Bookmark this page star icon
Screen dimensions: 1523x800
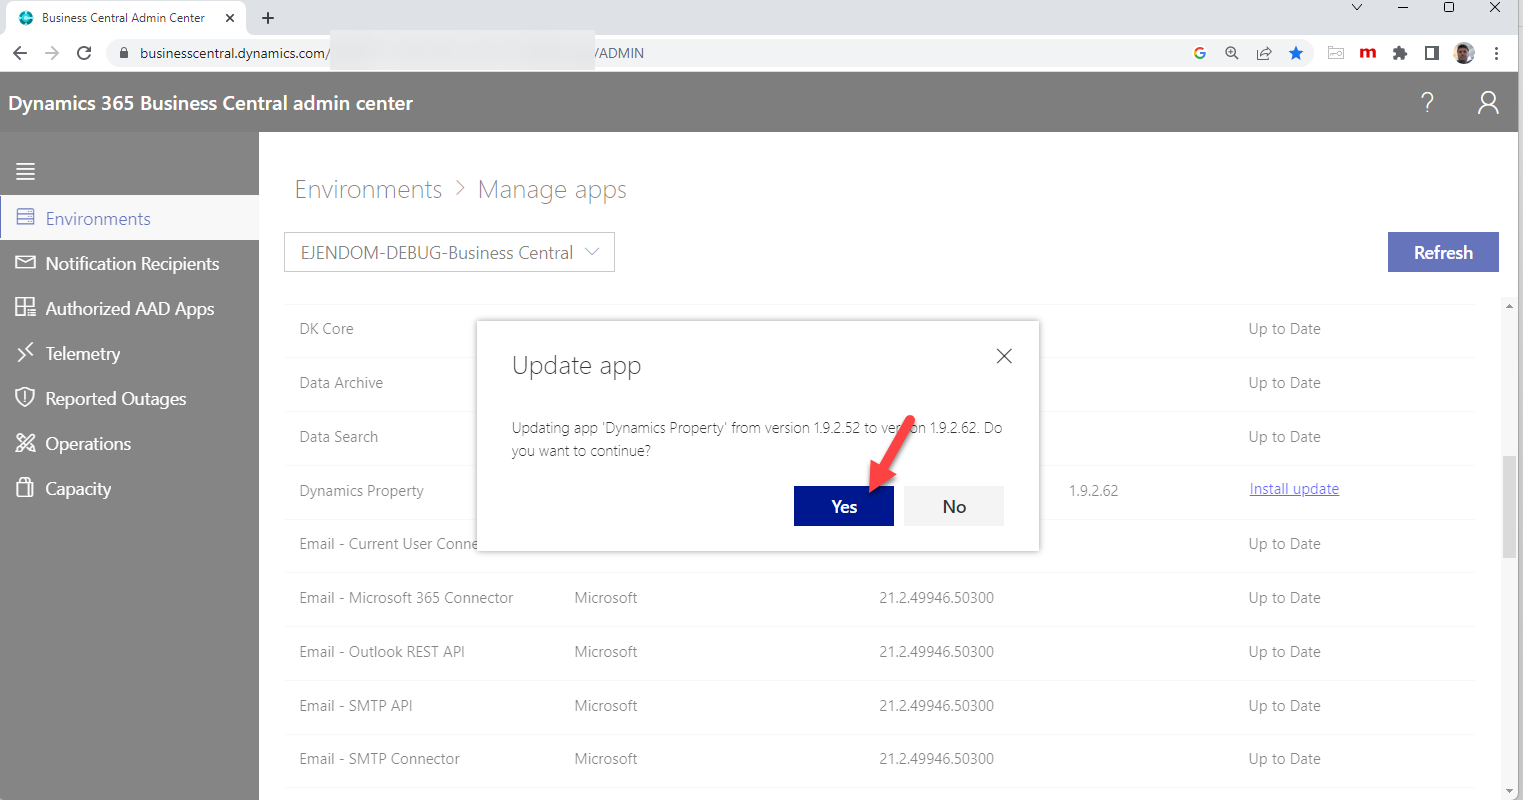coord(1296,53)
